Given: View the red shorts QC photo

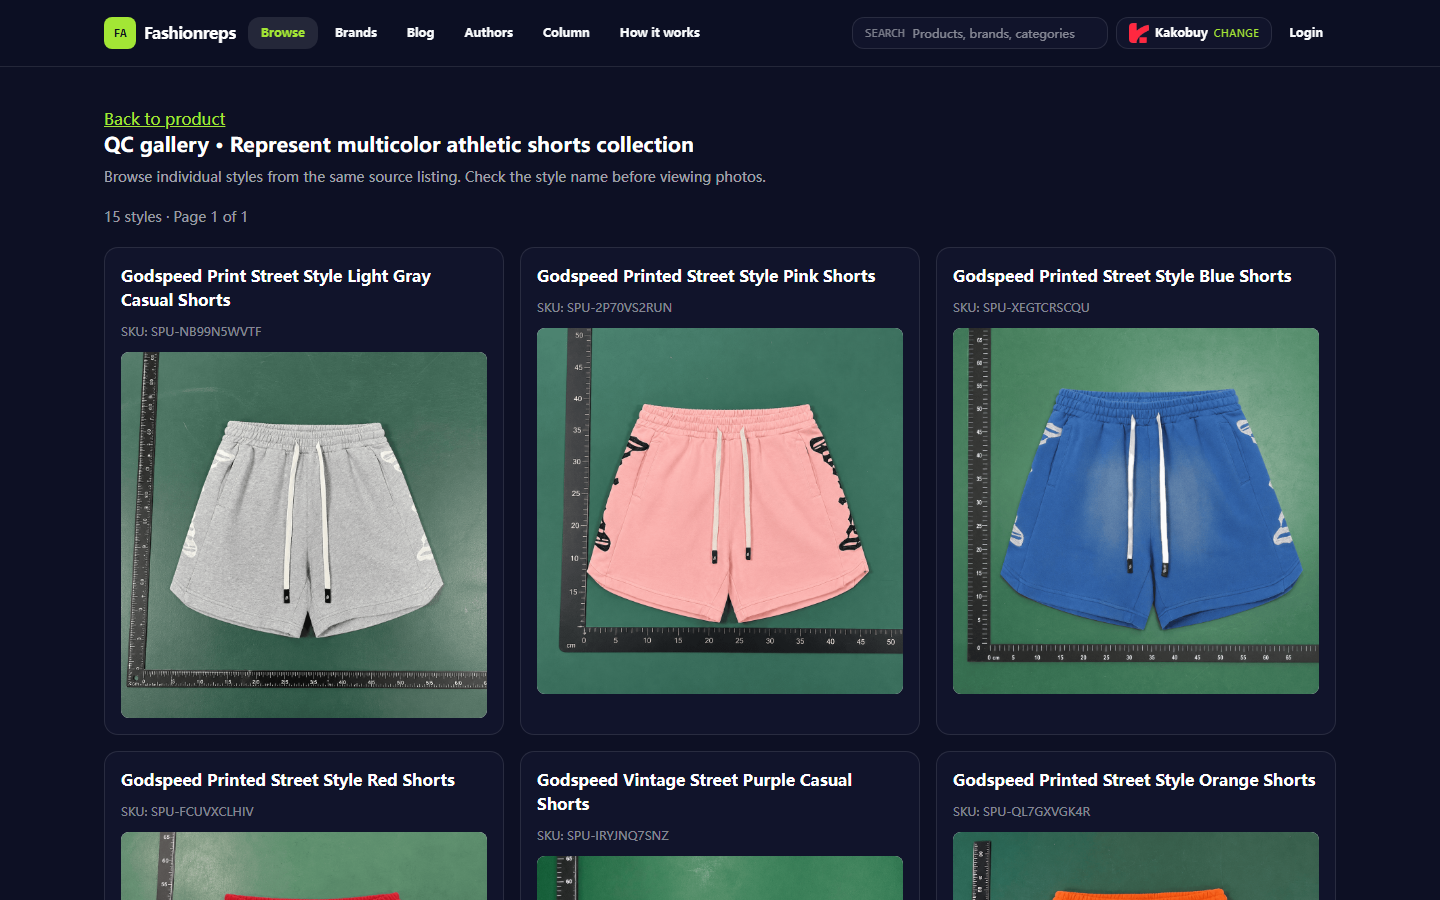Looking at the screenshot, I should pos(304,866).
